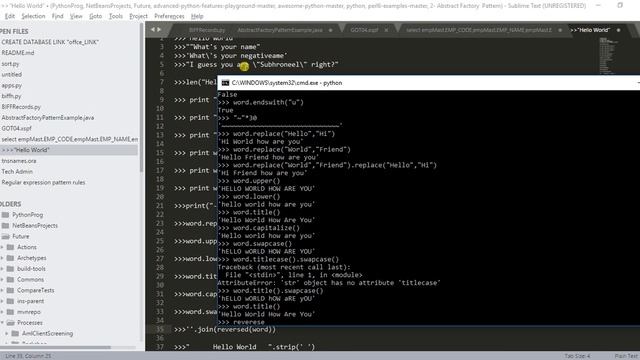Click the Commons folder icon
The image size is (640, 360).
click(11, 280)
